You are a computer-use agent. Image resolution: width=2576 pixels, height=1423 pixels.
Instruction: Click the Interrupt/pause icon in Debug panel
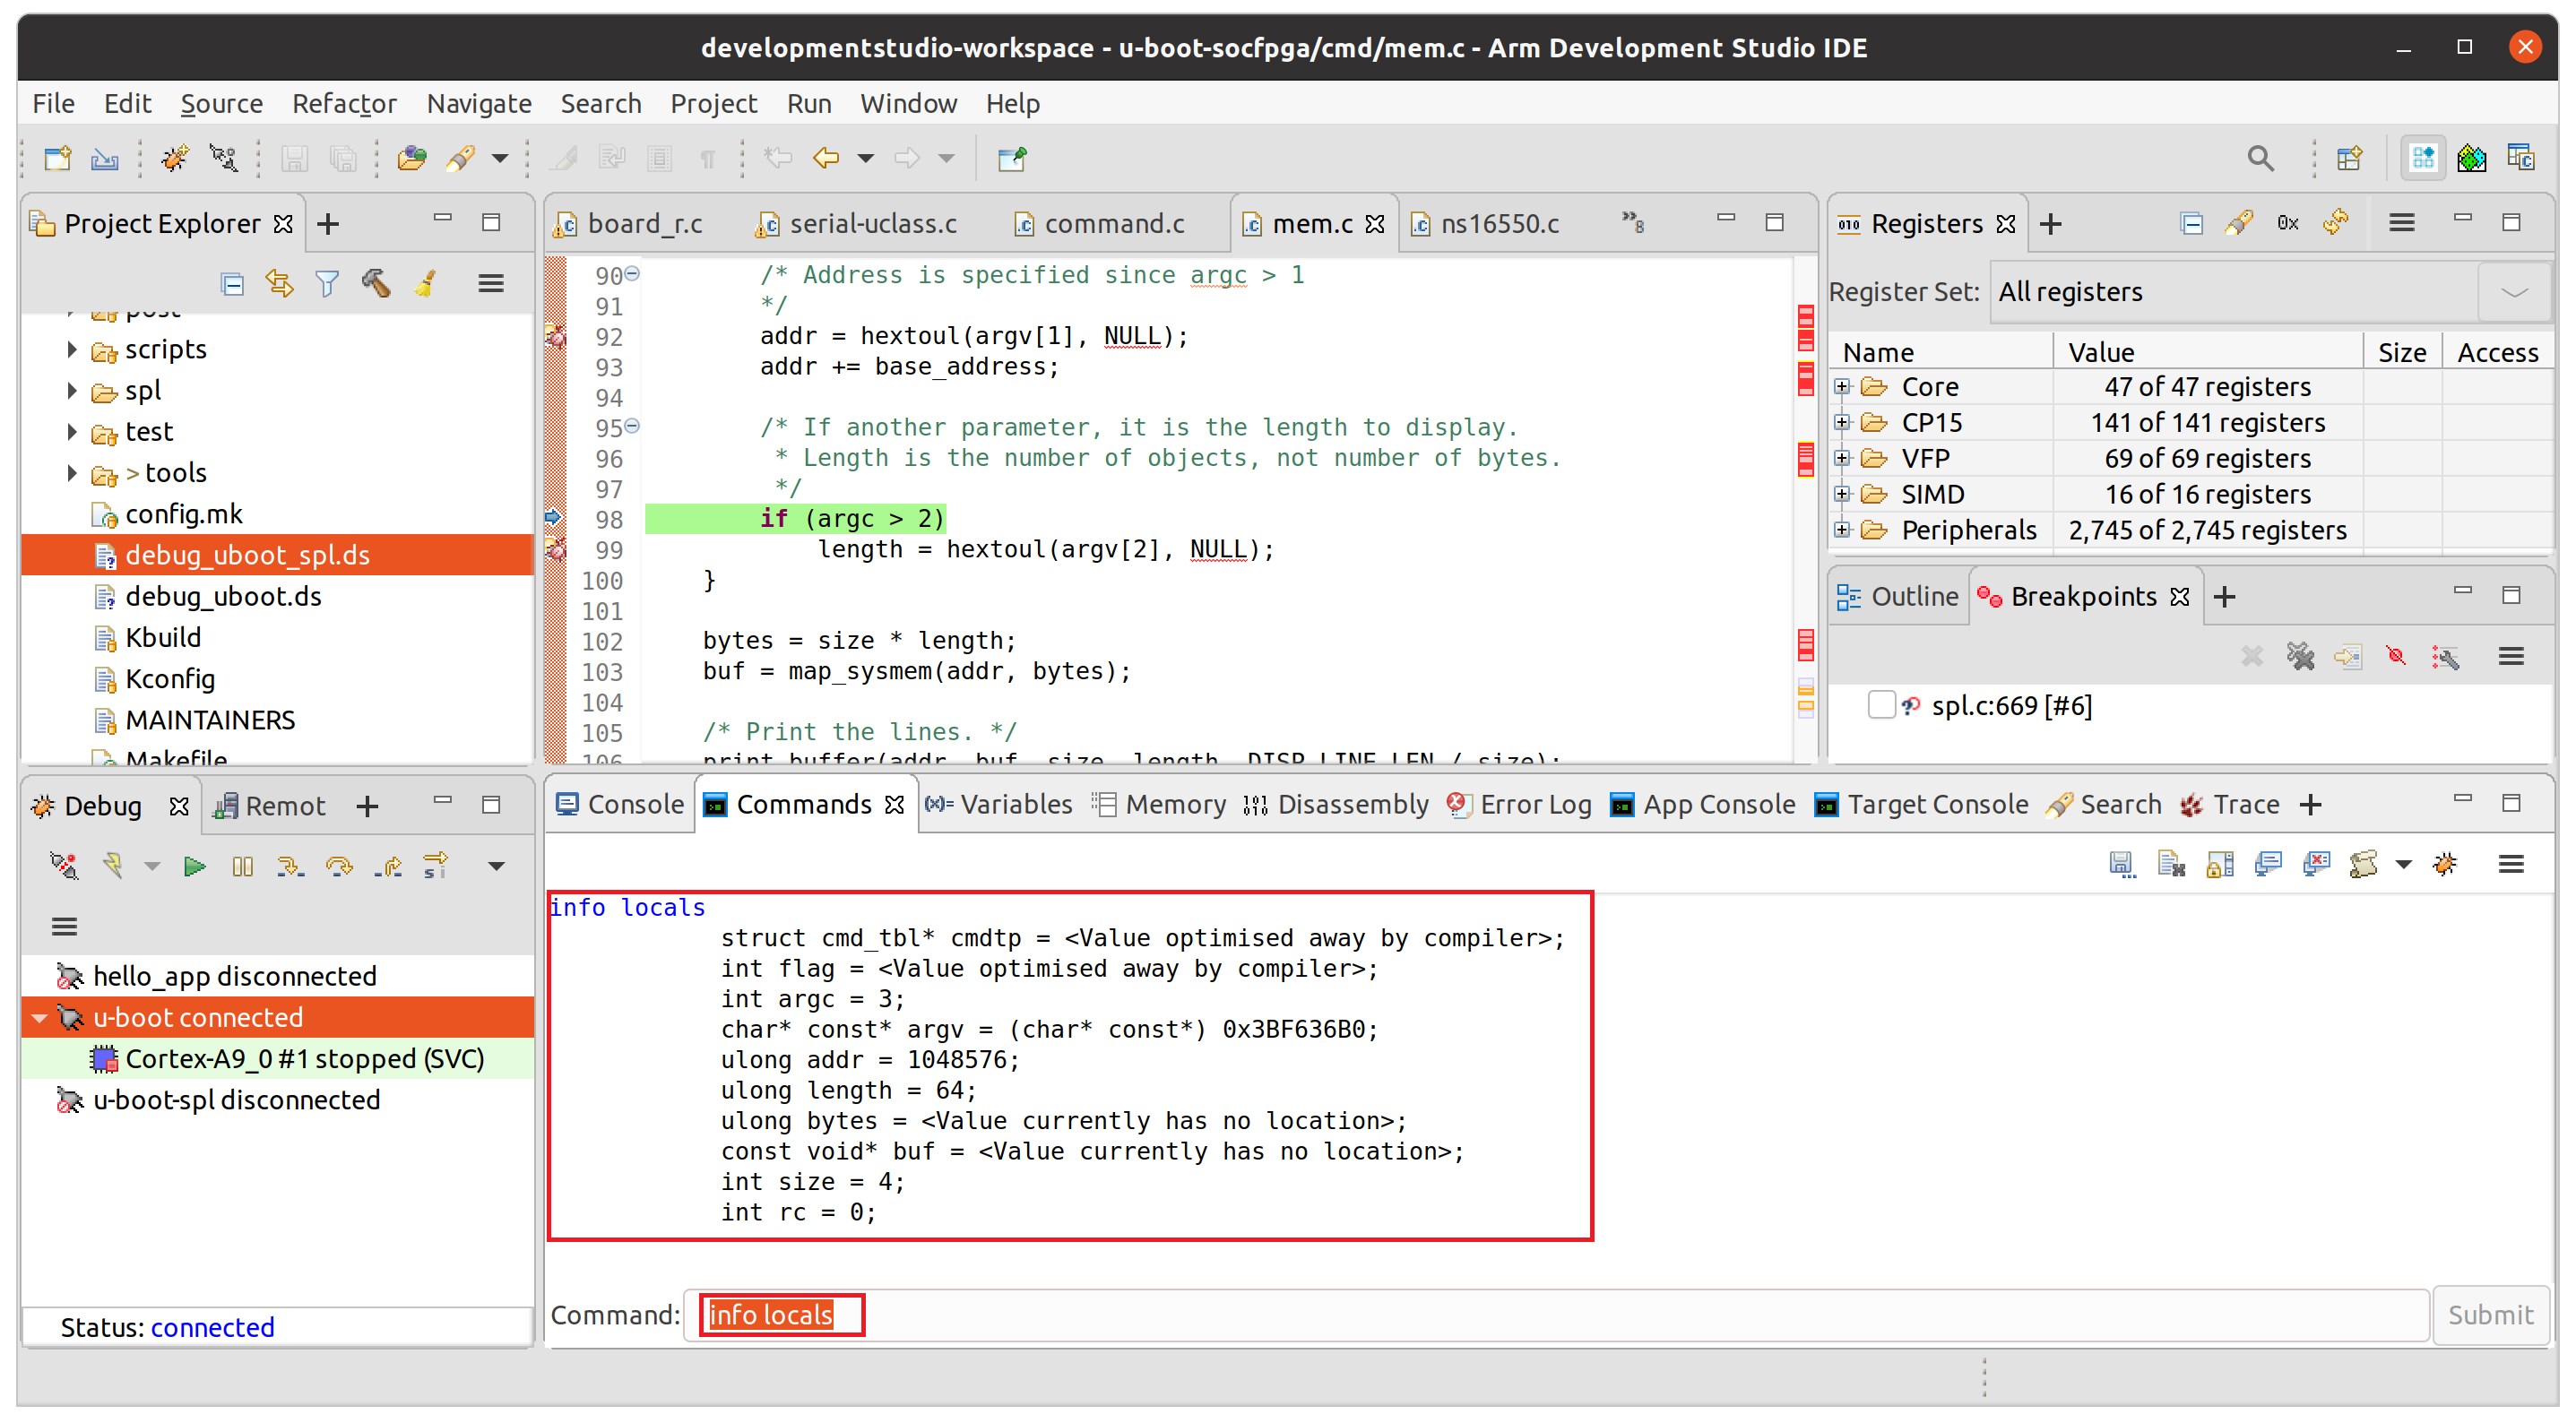coord(242,866)
